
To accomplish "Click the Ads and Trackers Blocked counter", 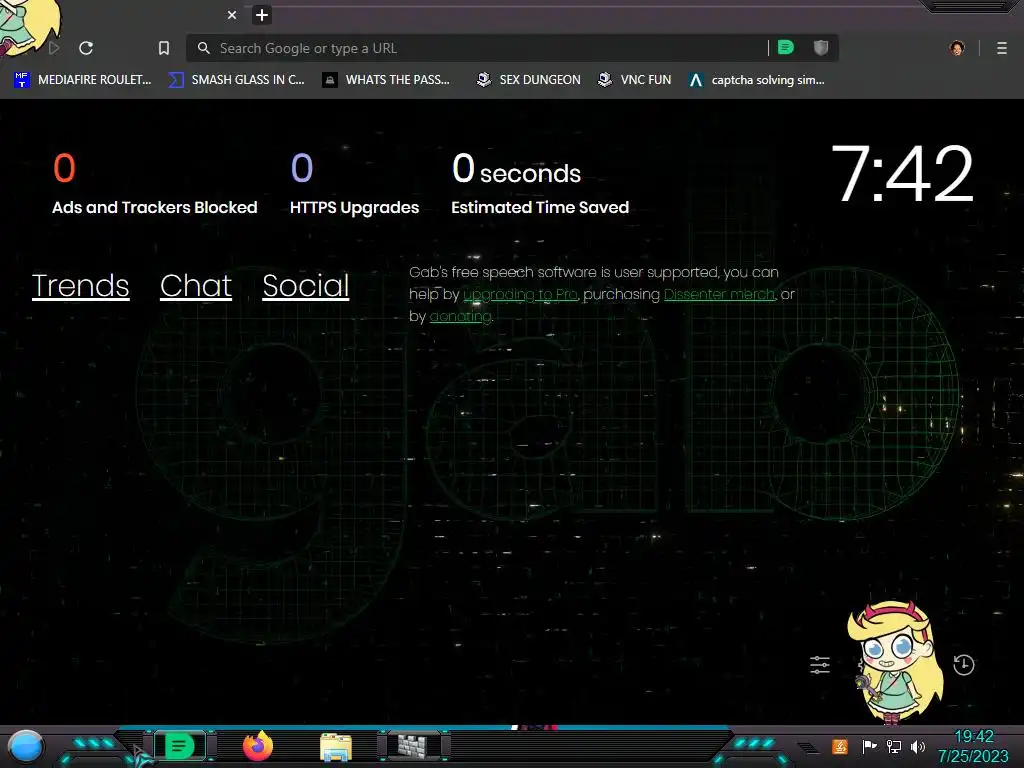I will pos(155,184).
